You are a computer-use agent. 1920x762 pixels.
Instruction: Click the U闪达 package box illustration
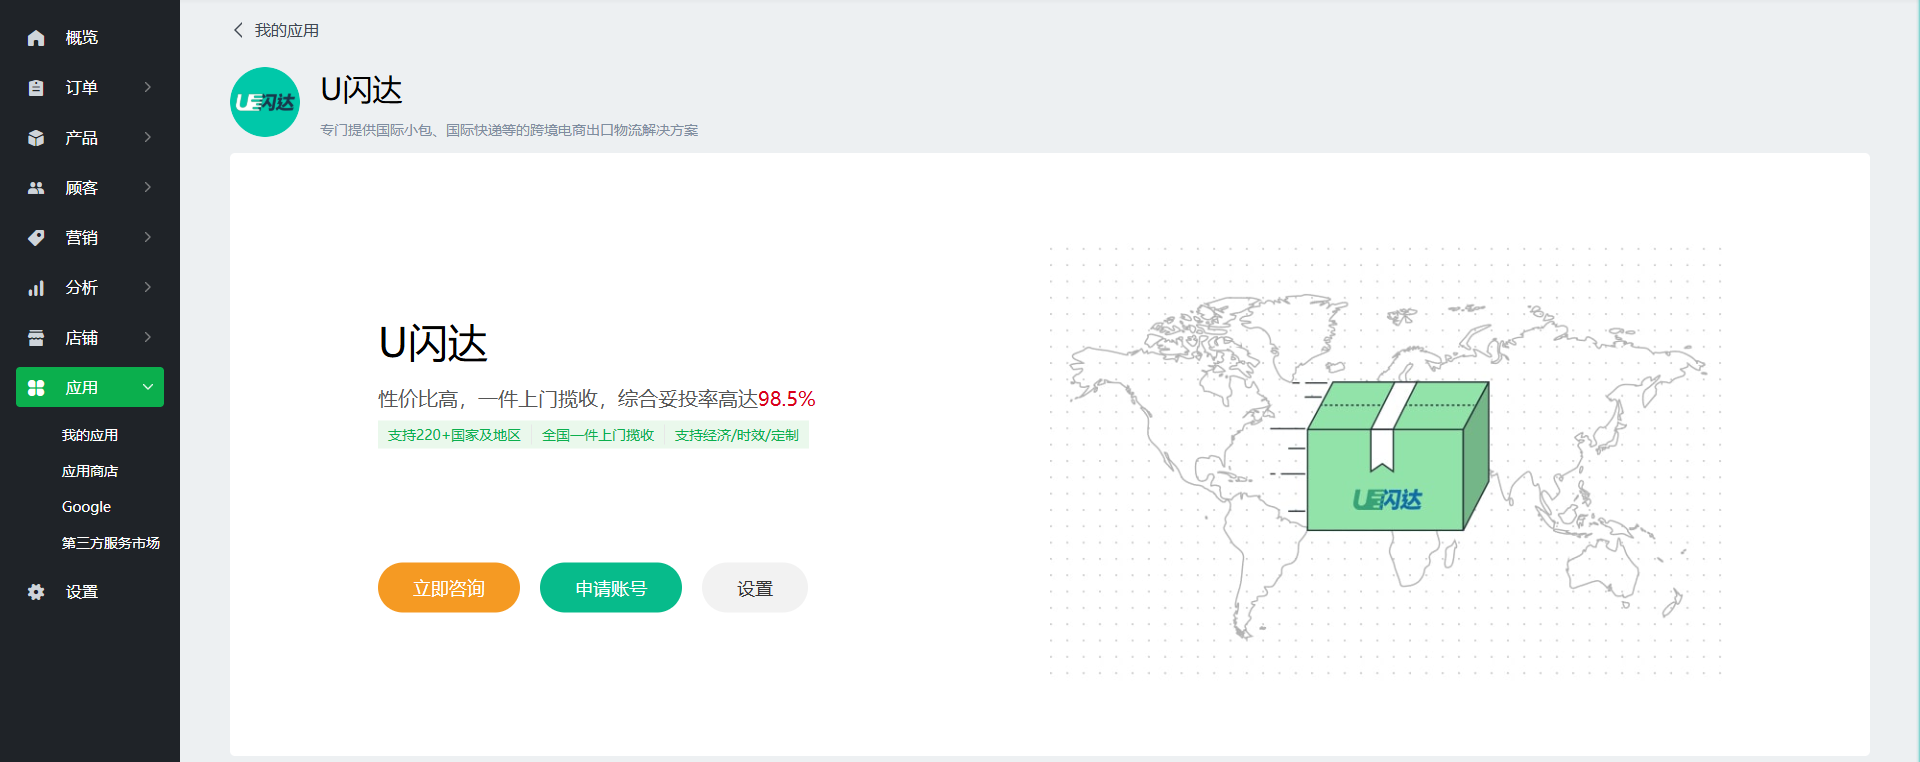point(1398,455)
